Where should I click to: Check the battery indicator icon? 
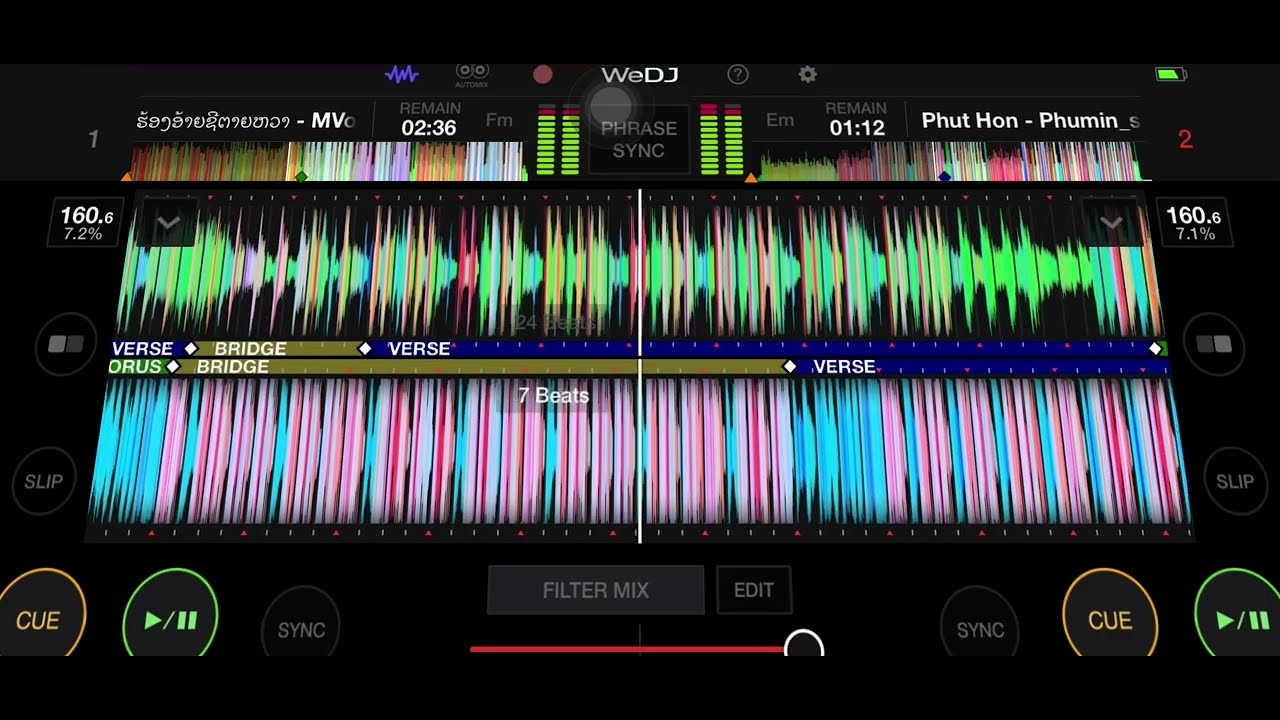1170,74
